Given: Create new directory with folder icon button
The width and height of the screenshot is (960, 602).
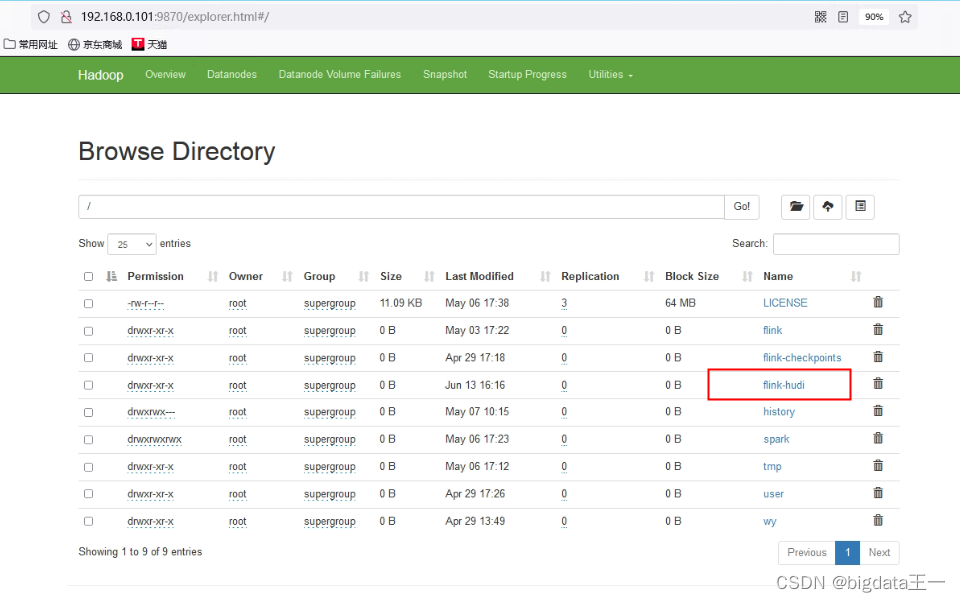Looking at the screenshot, I should point(796,206).
